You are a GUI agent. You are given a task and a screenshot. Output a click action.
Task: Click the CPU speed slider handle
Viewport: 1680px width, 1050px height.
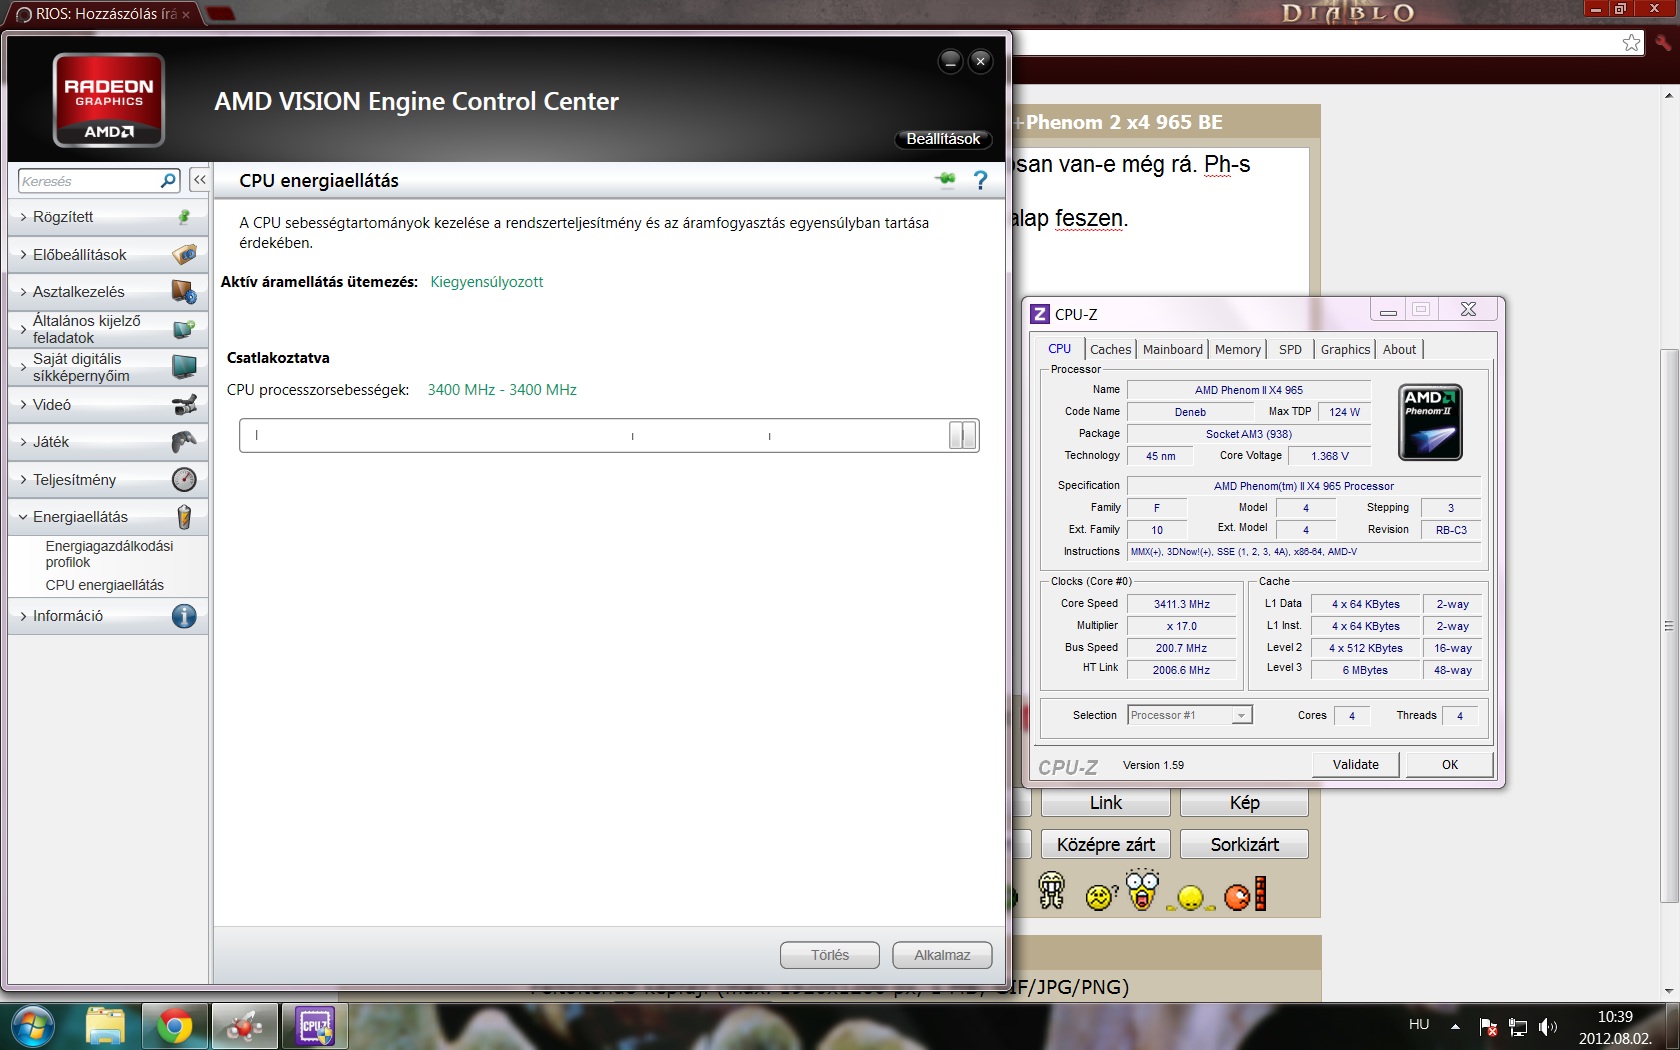tap(962, 435)
